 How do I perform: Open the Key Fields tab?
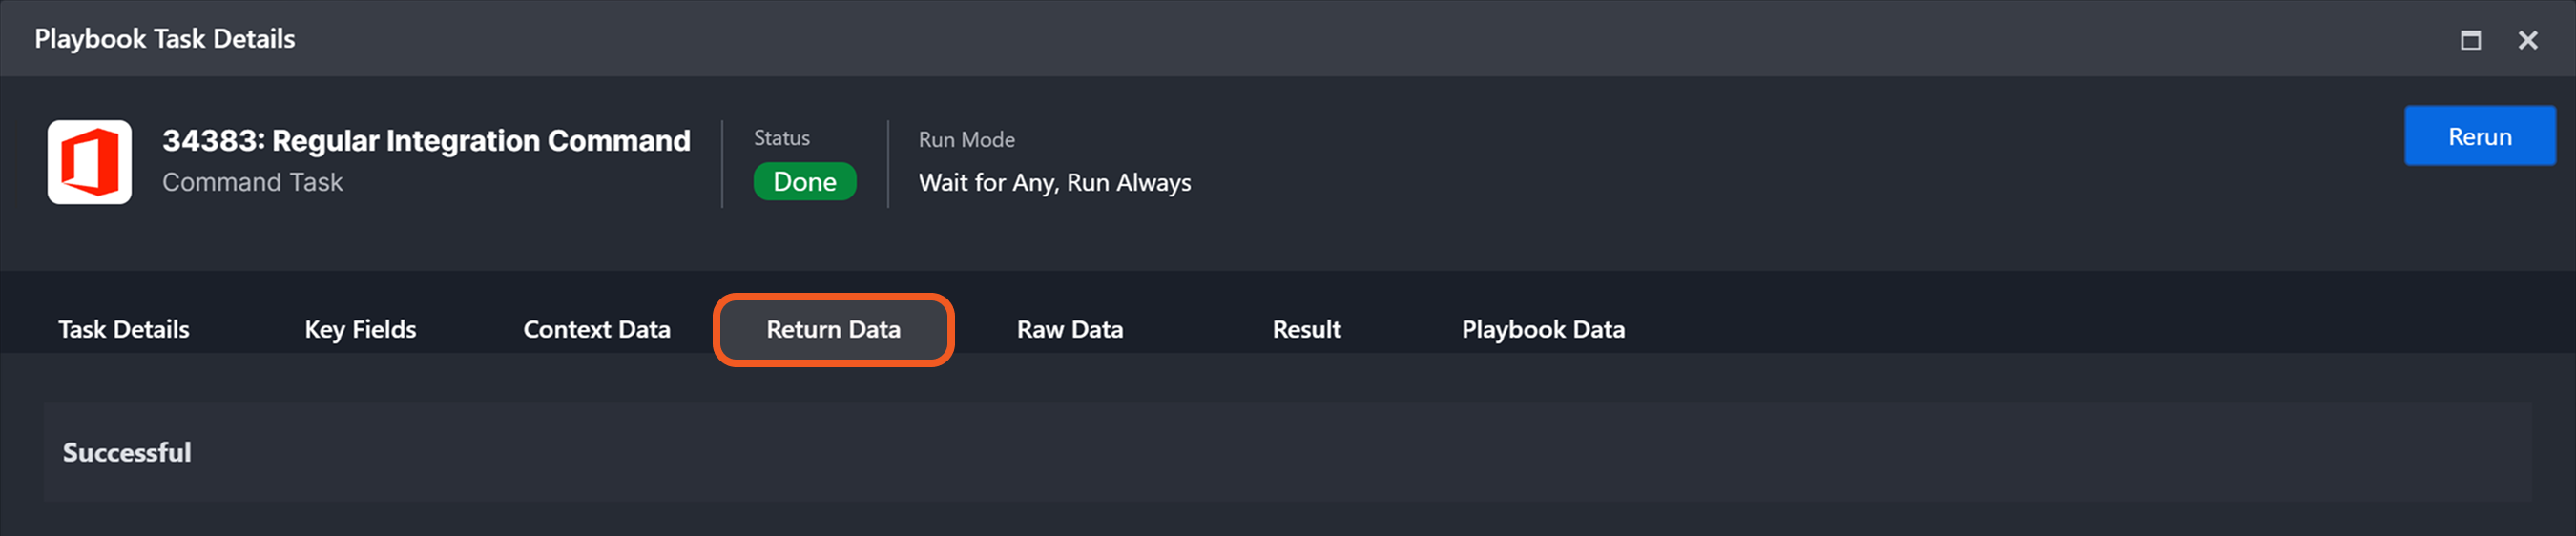coord(360,329)
